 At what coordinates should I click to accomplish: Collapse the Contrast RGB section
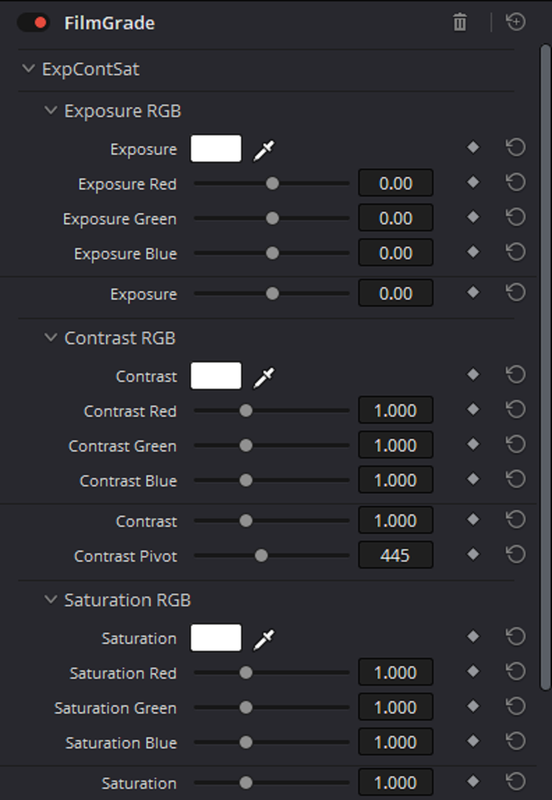[51, 337]
